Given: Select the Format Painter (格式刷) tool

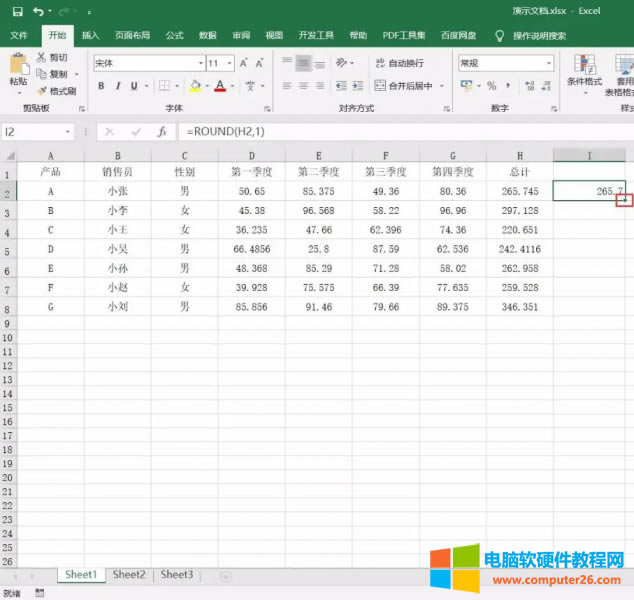Looking at the screenshot, I should click(57, 91).
